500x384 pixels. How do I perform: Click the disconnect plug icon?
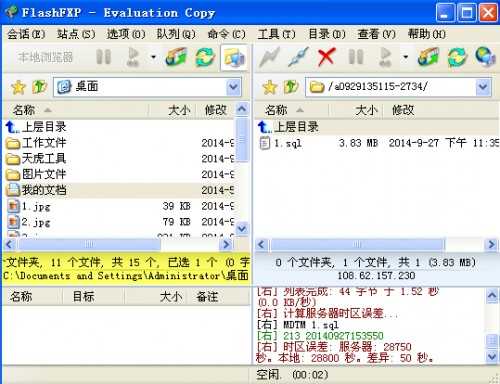[298, 57]
